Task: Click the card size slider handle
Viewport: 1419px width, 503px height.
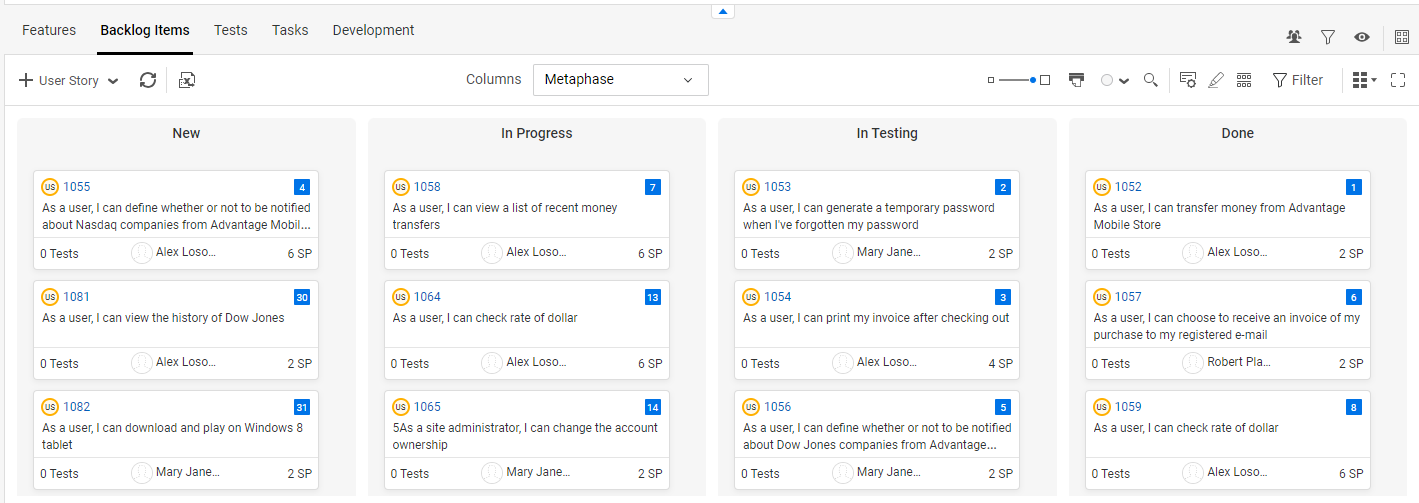Action: (1033, 80)
